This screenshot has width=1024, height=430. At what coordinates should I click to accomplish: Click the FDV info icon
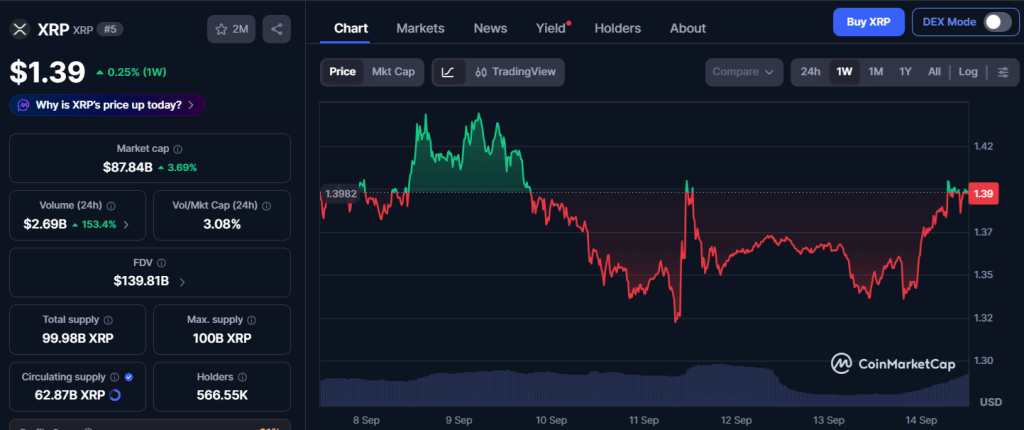(161, 263)
